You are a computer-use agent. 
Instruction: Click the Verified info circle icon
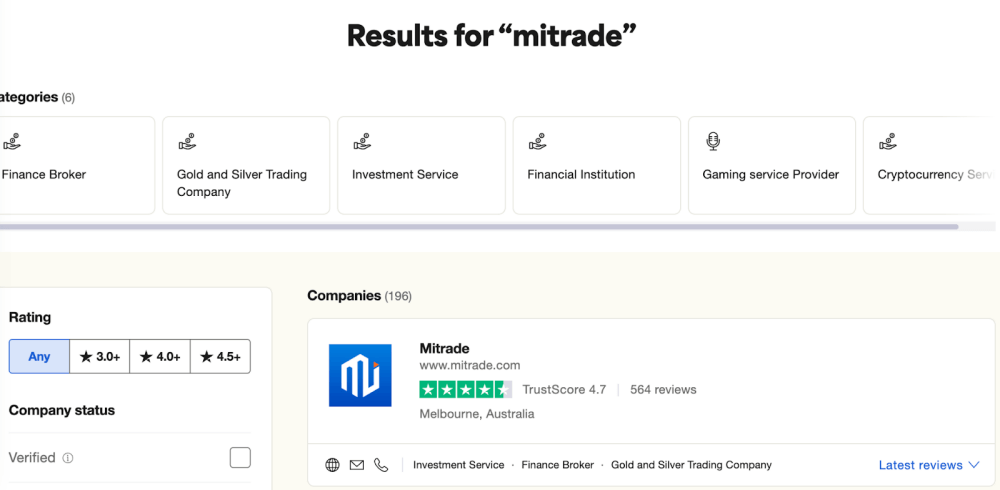point(68,458)
